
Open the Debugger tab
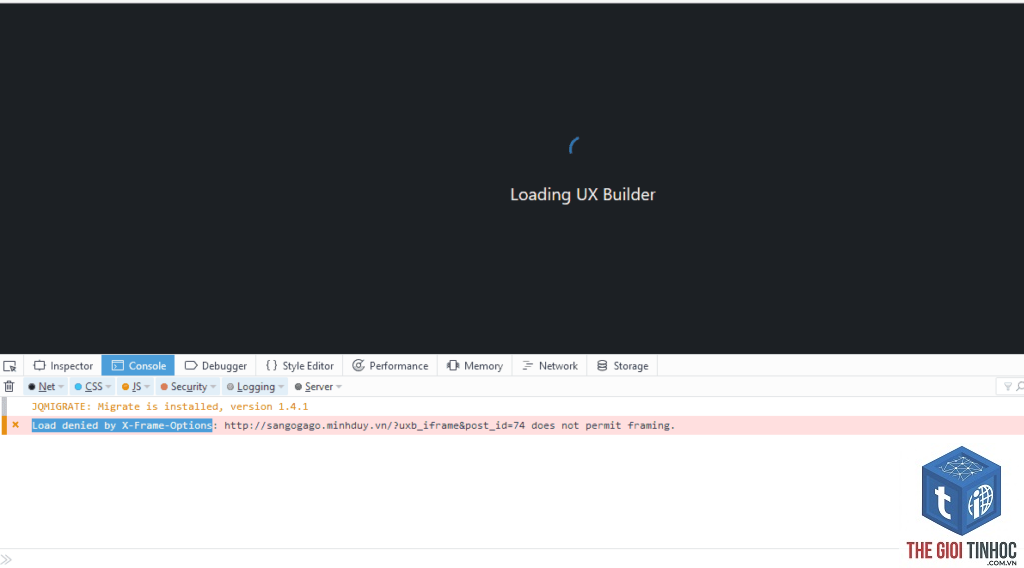216,366
